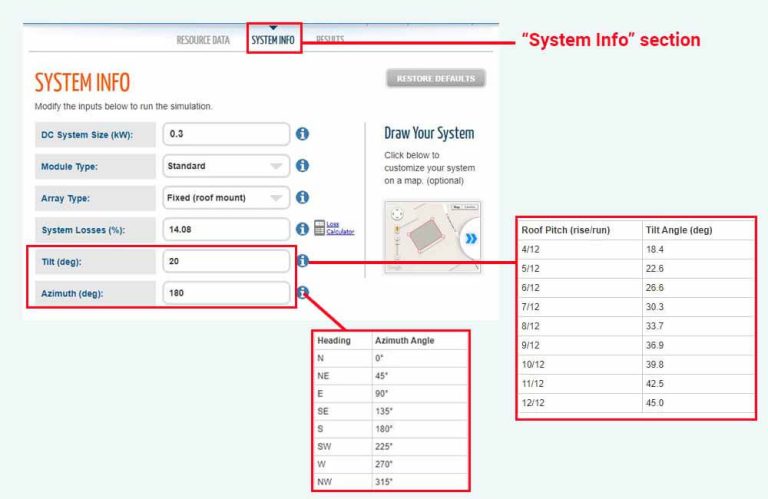Screen dimensions: 768x499
Task: Open the Module Type info icon
Action: [x=302, y=166]
